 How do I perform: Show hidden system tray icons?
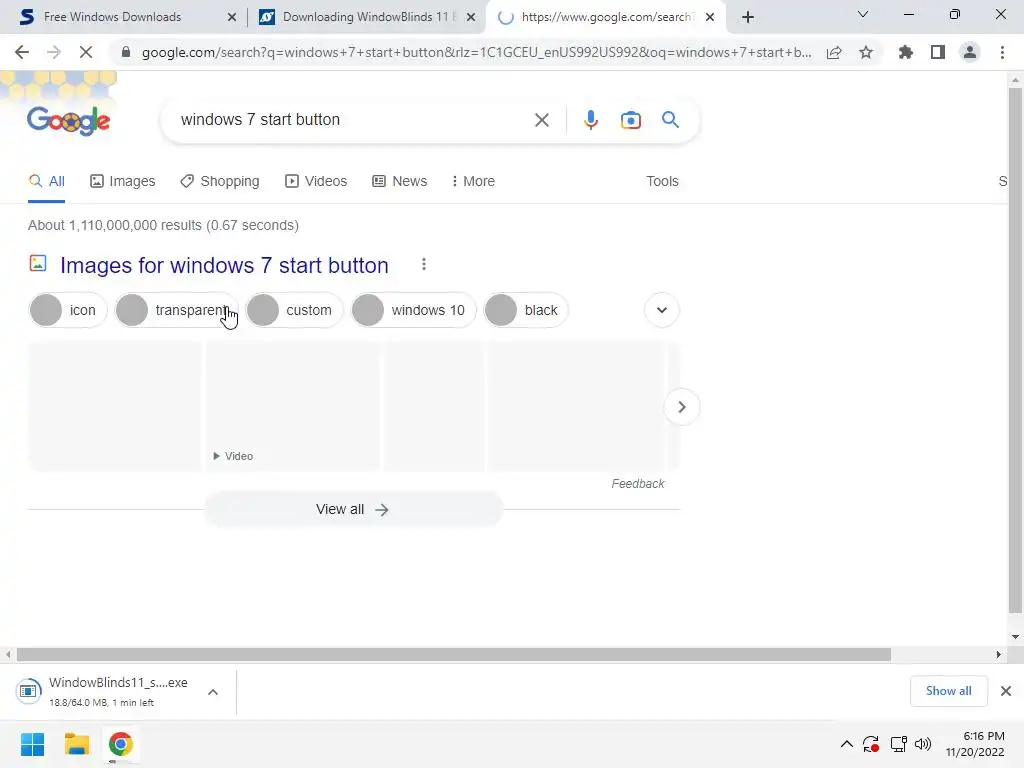(x=846, y=744)
